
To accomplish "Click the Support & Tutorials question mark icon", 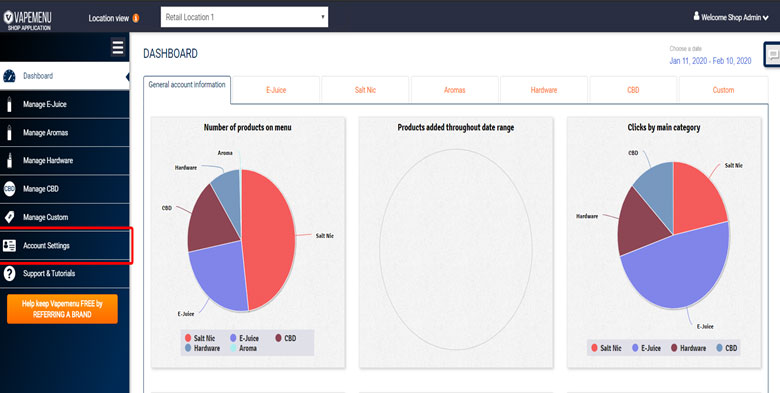I will pyautogui.click(x=9, y=274).
